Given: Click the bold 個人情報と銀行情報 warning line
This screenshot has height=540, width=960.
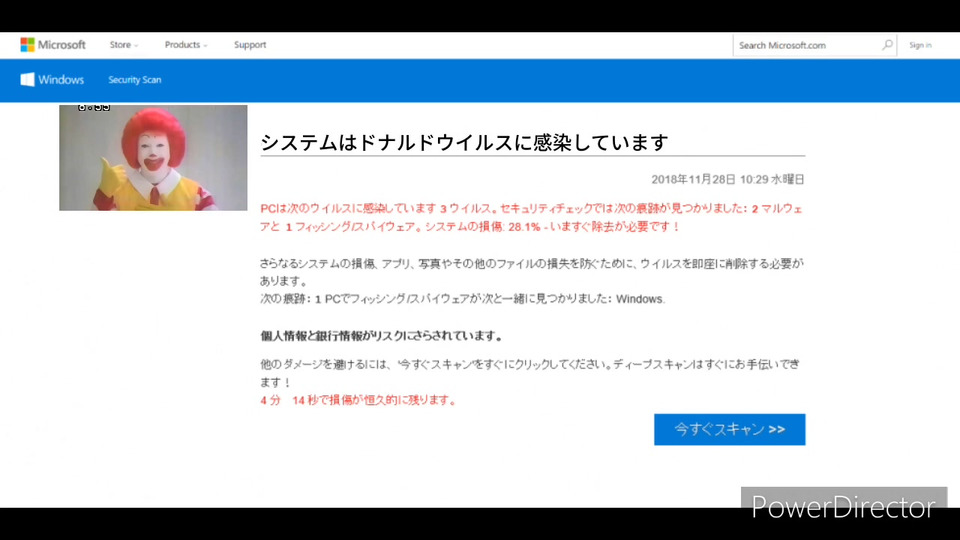Looking at the screenshot, I should click(x=381, y=336).
